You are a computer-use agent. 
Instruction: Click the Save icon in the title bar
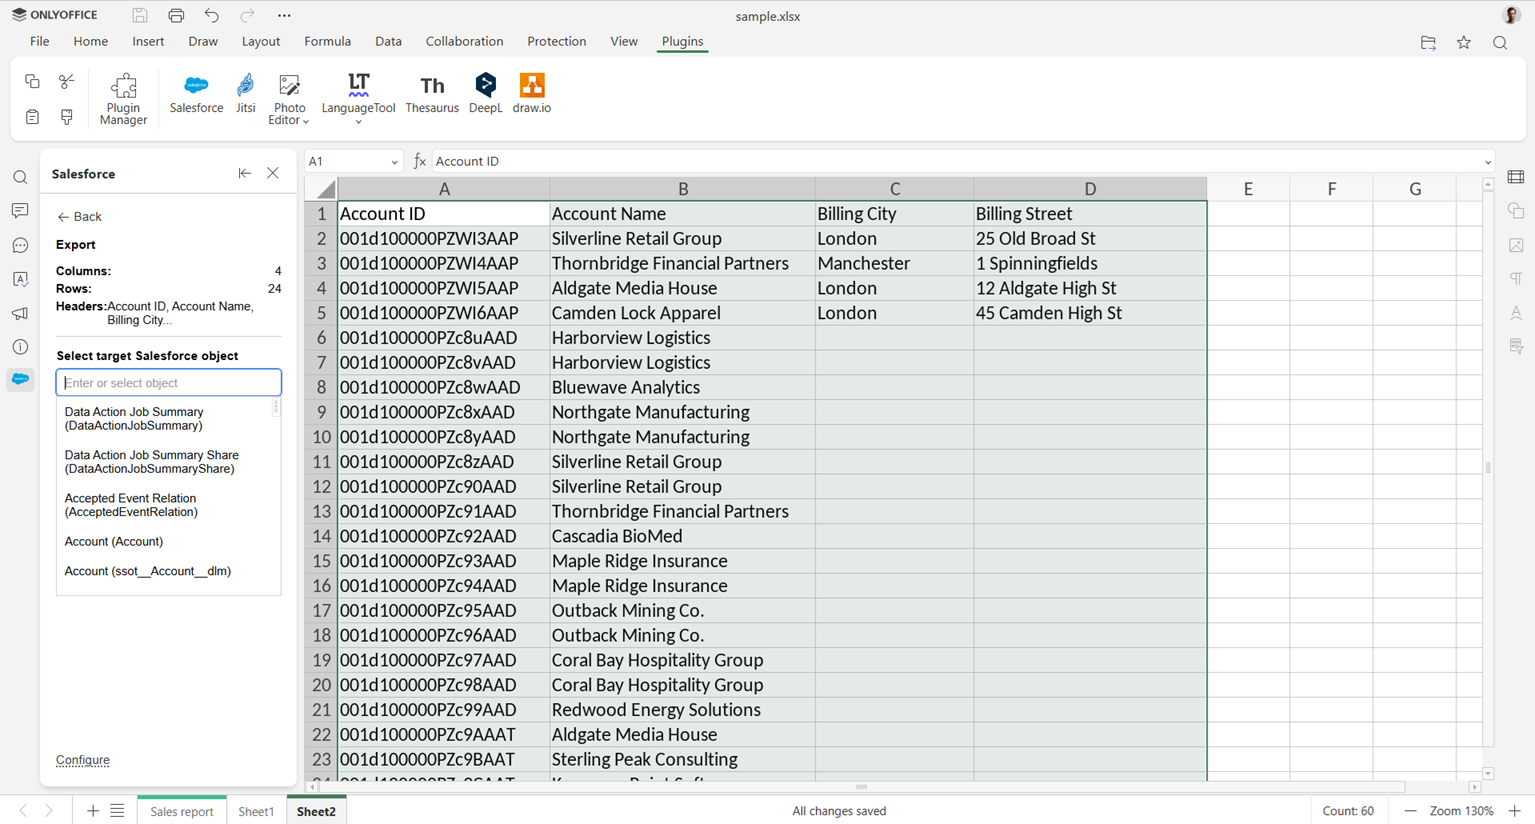click(x=140, y=15)
